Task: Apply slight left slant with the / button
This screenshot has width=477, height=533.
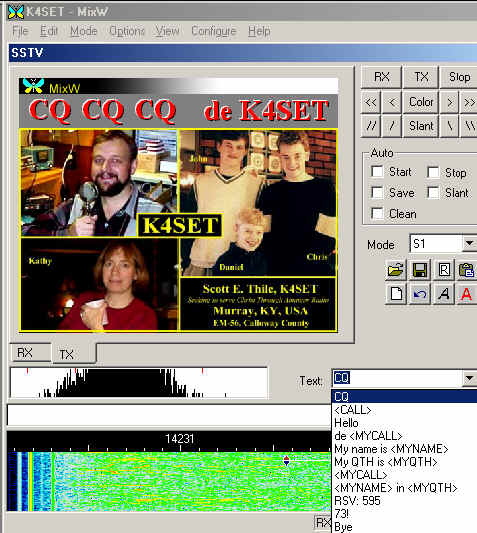Action: (x=392, y=126)
